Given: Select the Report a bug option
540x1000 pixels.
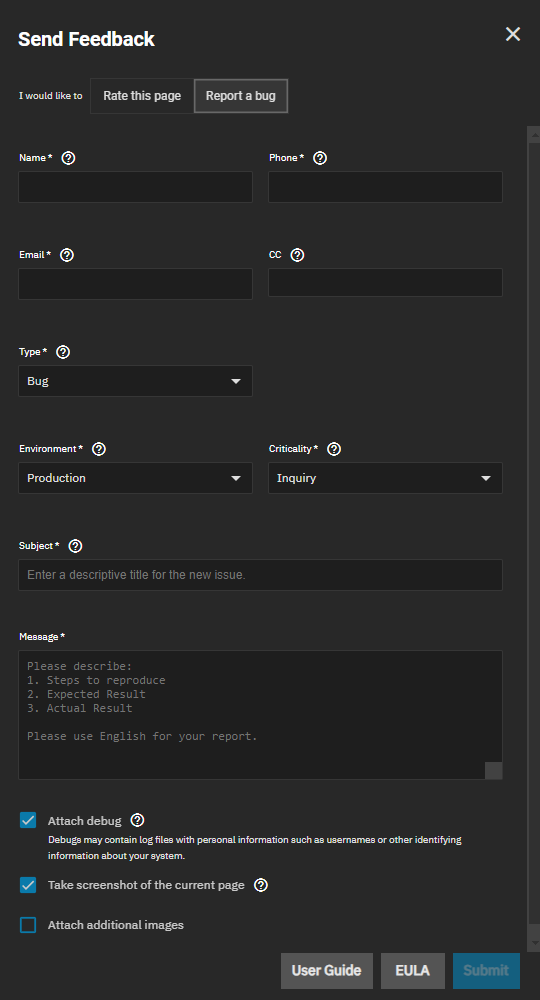Looking at the screenshot, I should (241, 96).
